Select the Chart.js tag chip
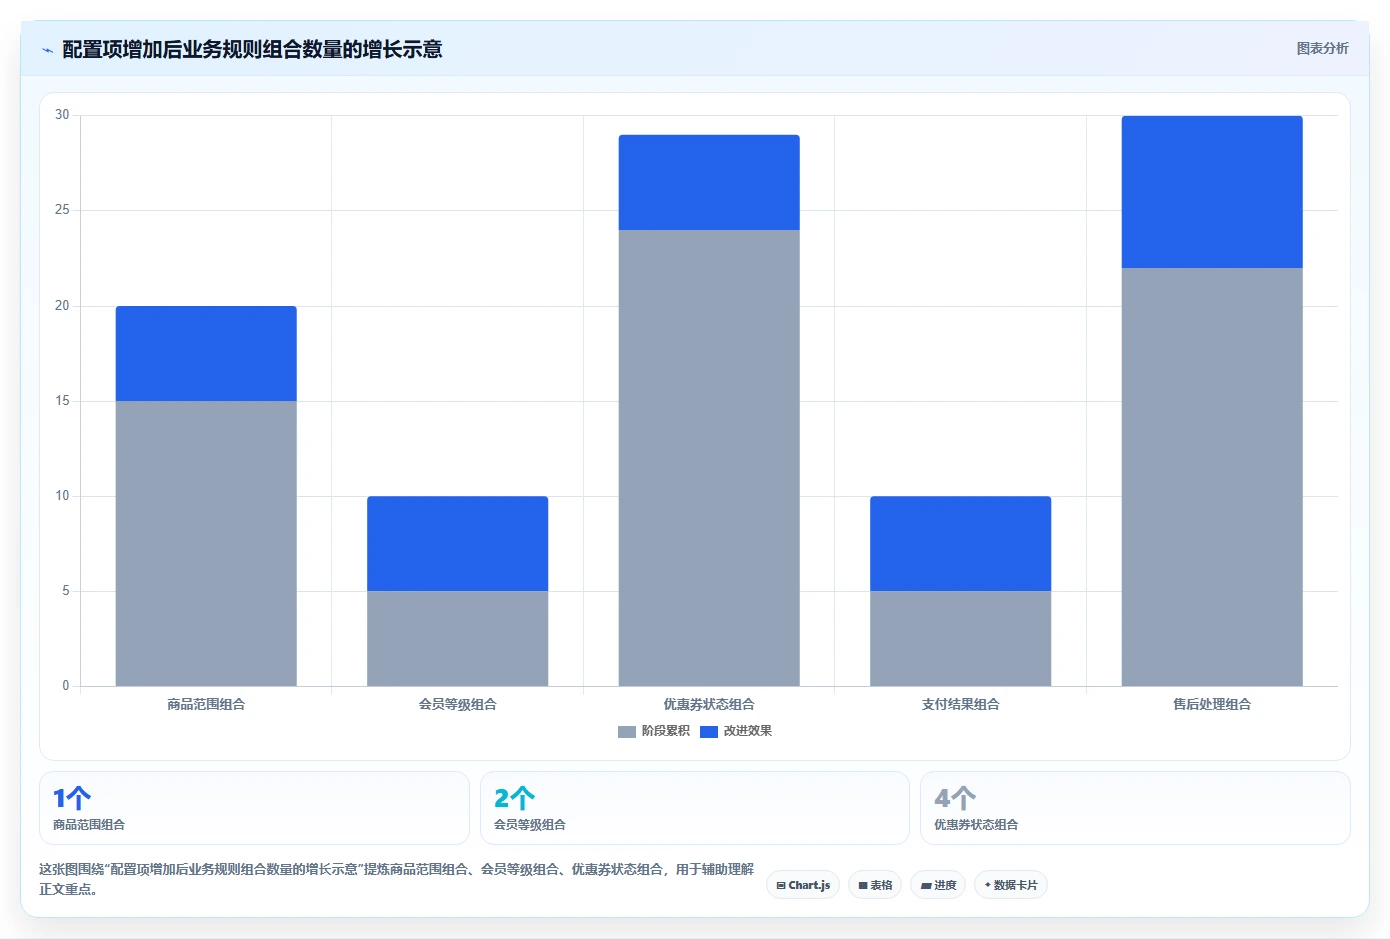This screenshot has width=1390, height=939. pyautogui.click(x=803, y=885)
